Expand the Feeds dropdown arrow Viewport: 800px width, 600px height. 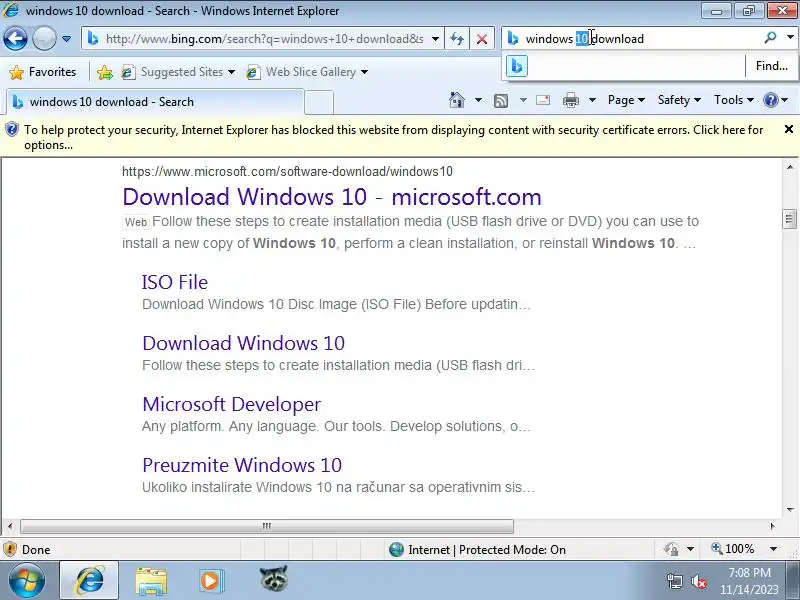point(523,100)
